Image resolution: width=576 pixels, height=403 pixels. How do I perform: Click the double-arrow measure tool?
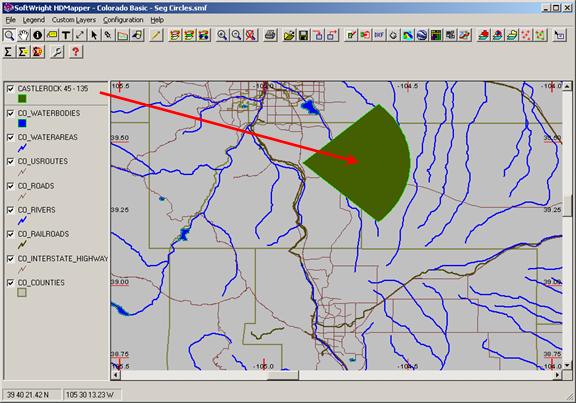pos(80,35)
